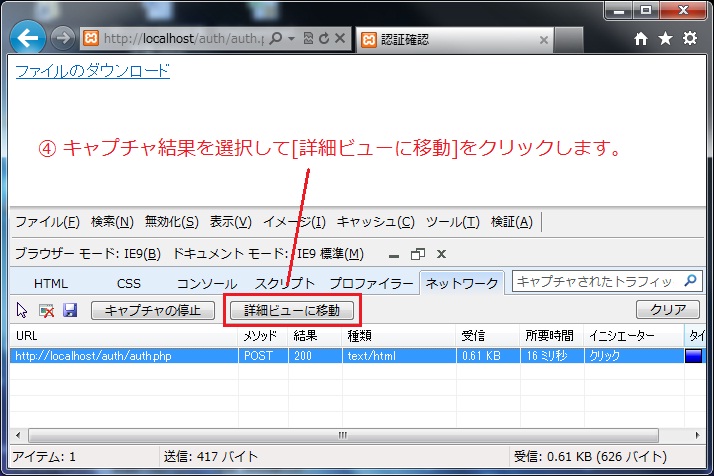Image resolution: width=714 pixels, height=476 pixels.
Task: Click the search magnifier in address bar
Action: 275,38
